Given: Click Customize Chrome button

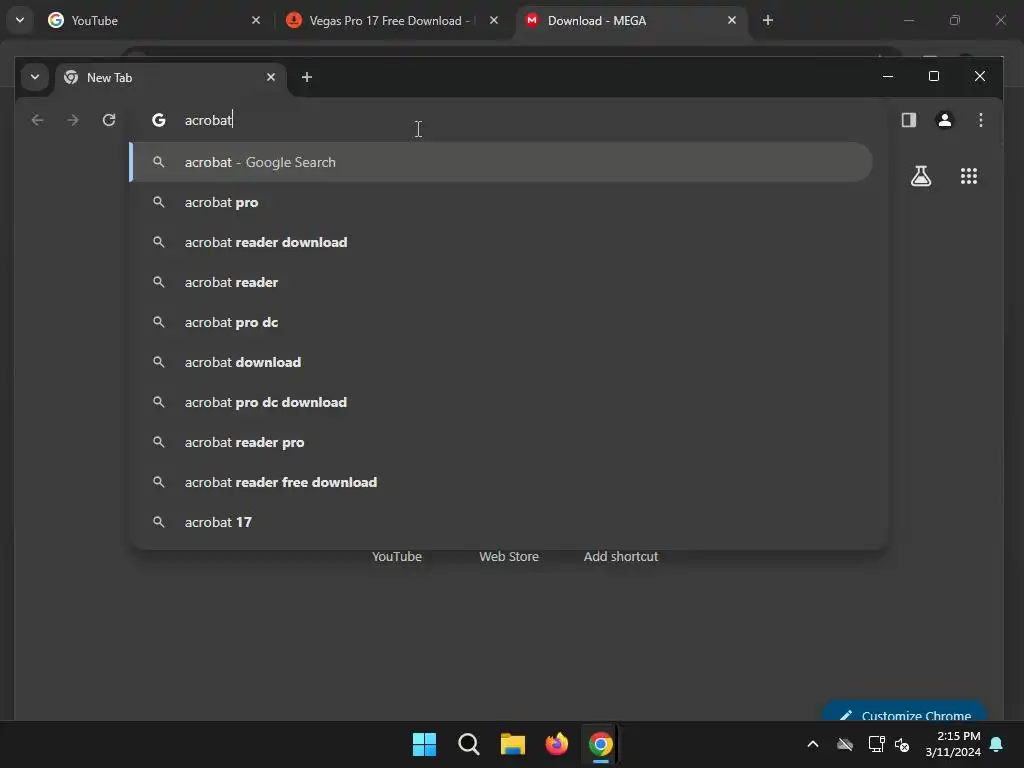Looking at the screenshot, I should click(x=904, y=713).
